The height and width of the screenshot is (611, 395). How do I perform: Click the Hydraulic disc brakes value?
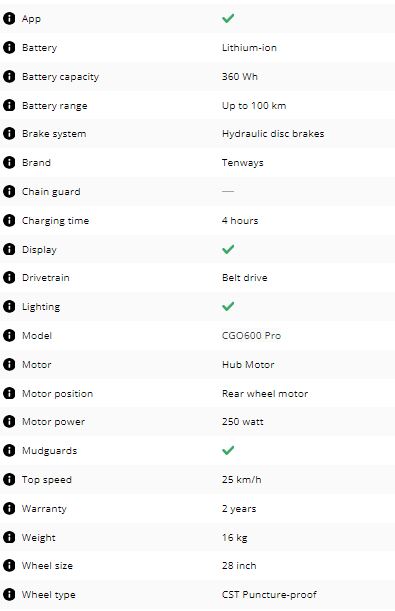point(273,134)
